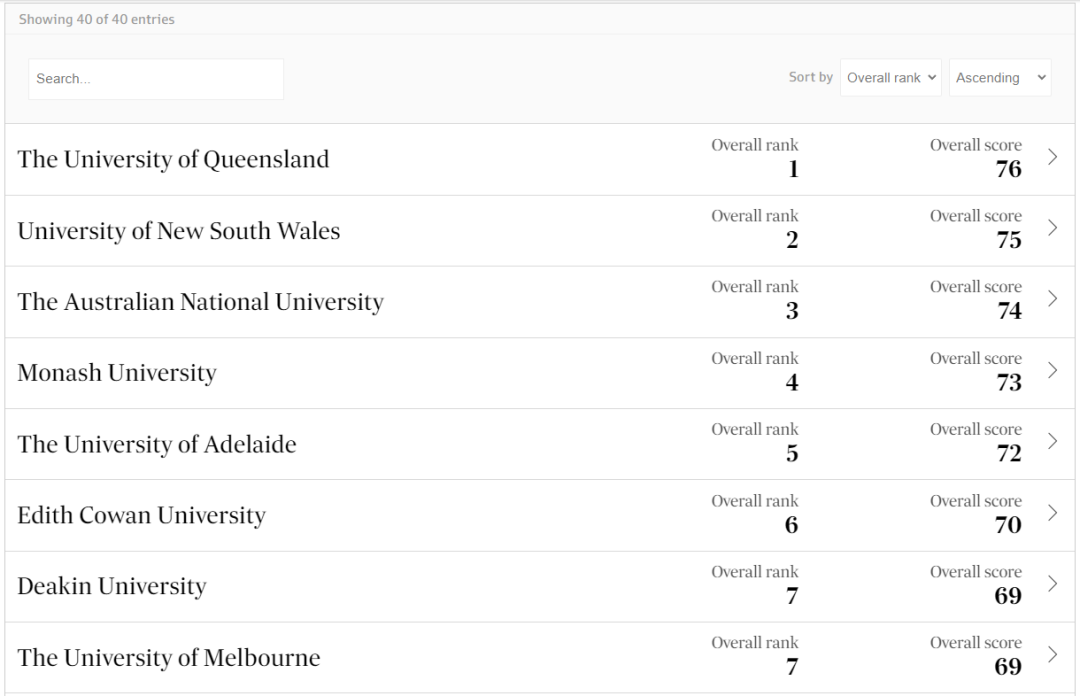Click the Monash University row arrow icon
This screenshot has width=1080, height=696.
point(1052,370)
